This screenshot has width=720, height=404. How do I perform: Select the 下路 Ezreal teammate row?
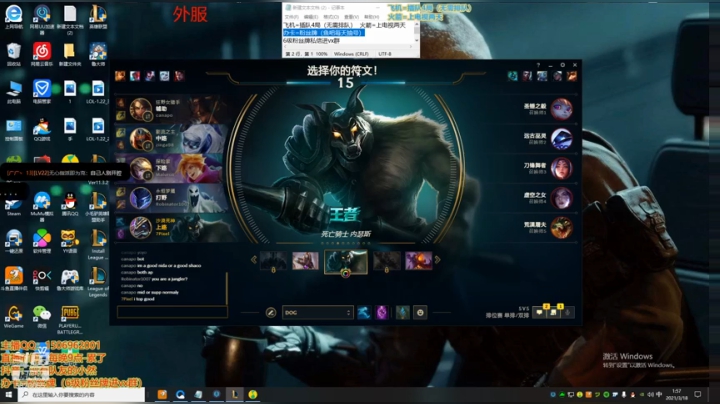(172, 168)
